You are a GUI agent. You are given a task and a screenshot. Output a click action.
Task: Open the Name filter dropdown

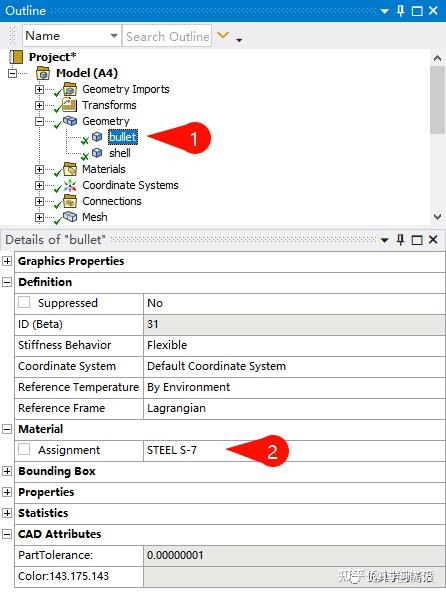coord(114,36)
